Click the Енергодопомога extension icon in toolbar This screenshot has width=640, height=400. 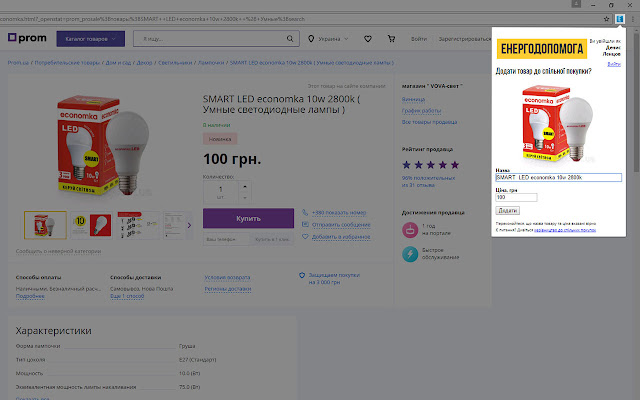coord(620,19)
